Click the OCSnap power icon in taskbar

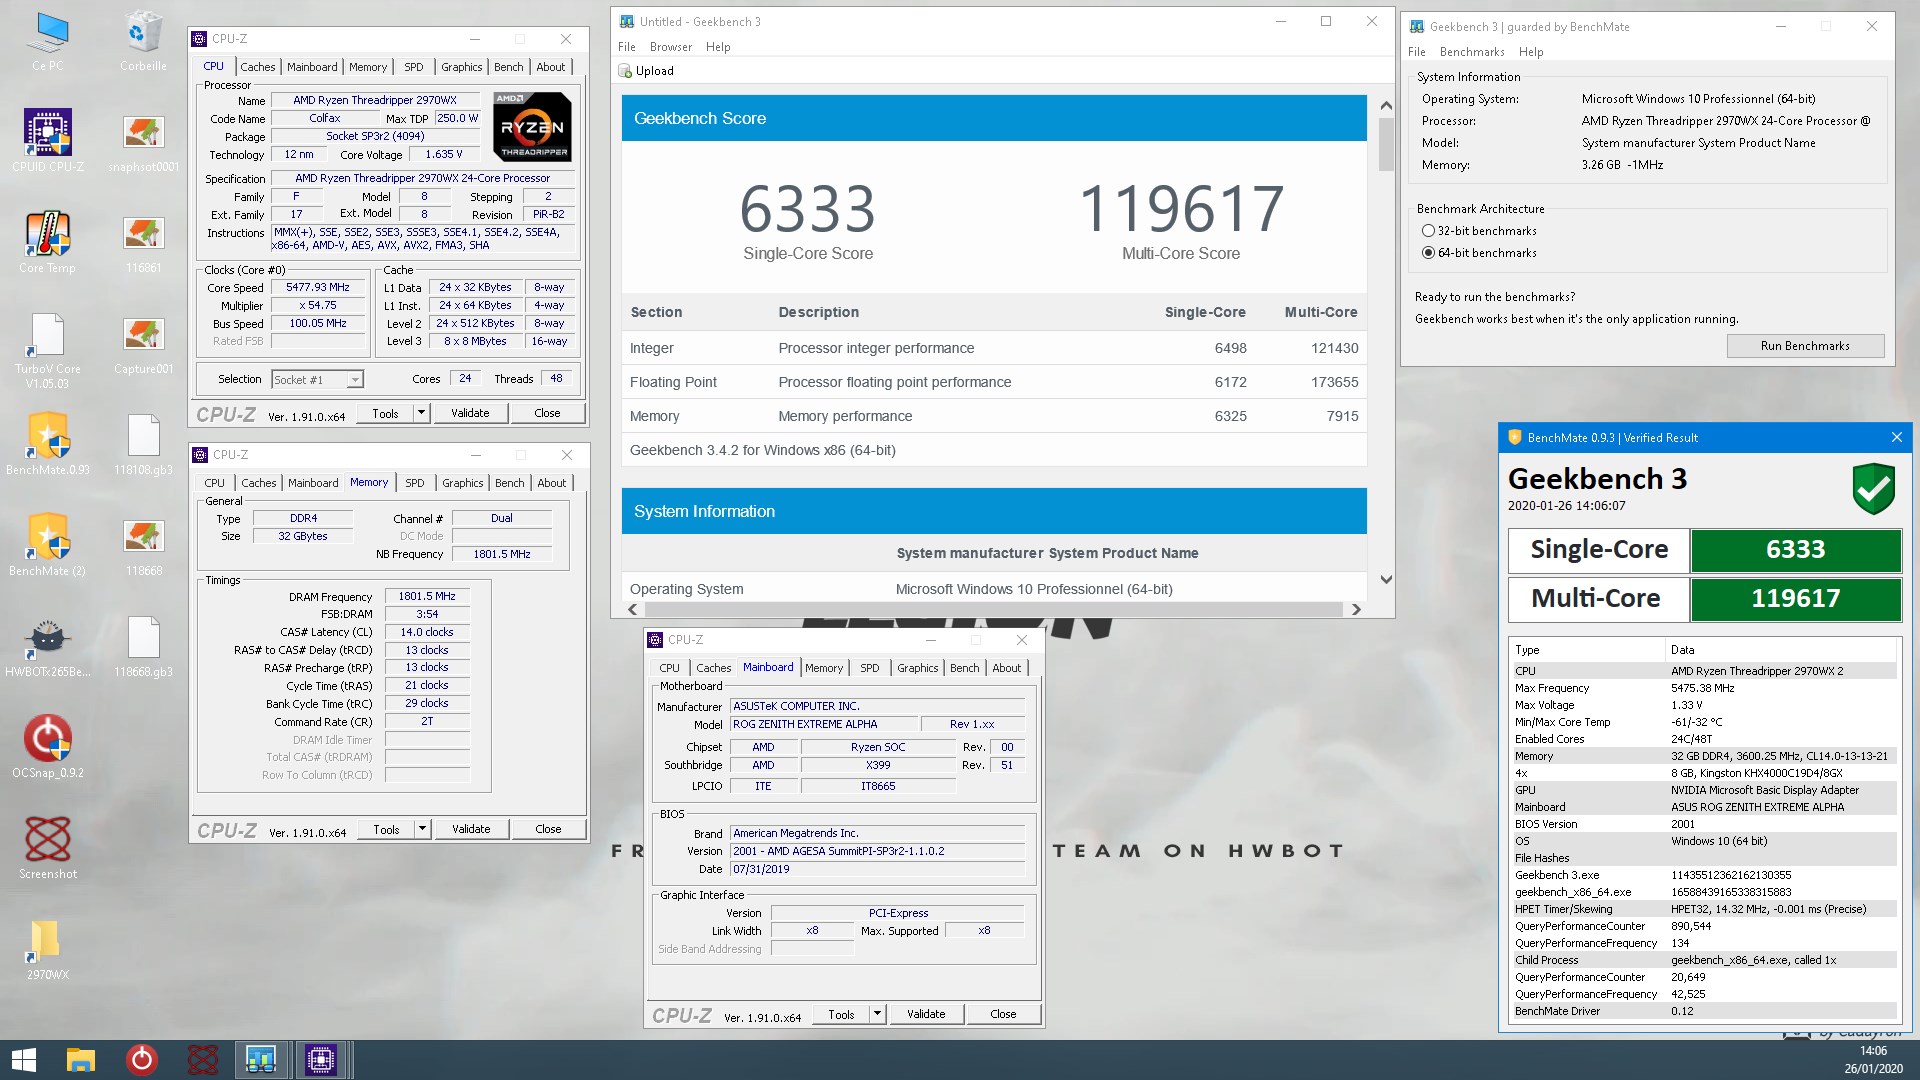pyautogui.click(x=141, y=1060)
